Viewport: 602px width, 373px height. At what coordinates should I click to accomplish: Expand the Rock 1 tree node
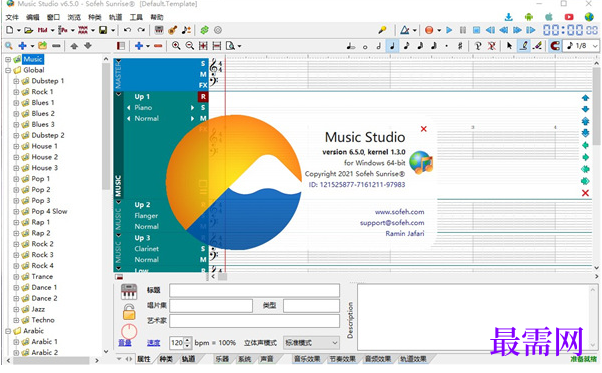[x=16, y=92]
